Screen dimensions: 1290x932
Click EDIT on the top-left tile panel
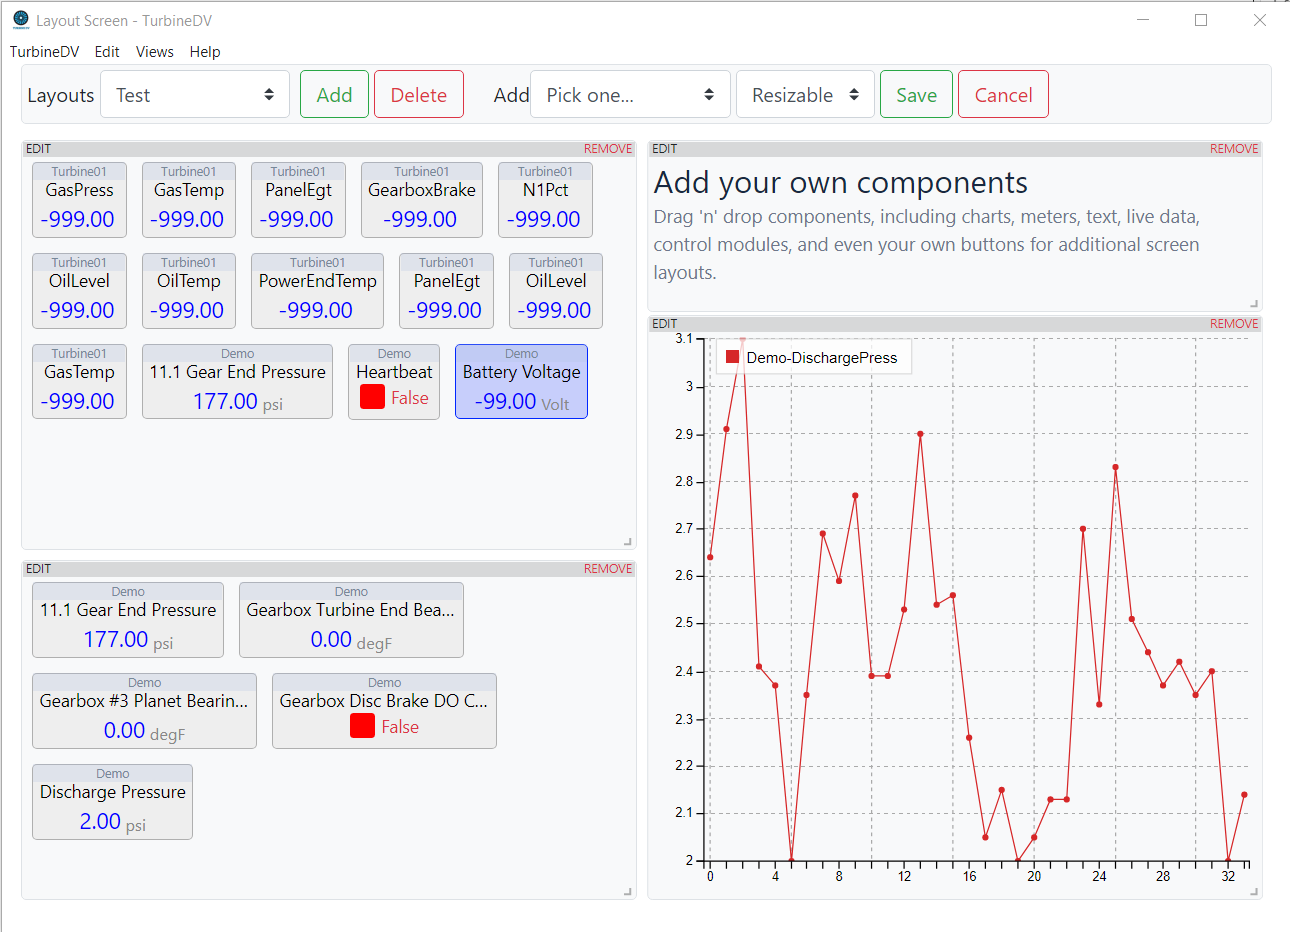(38, 148)
